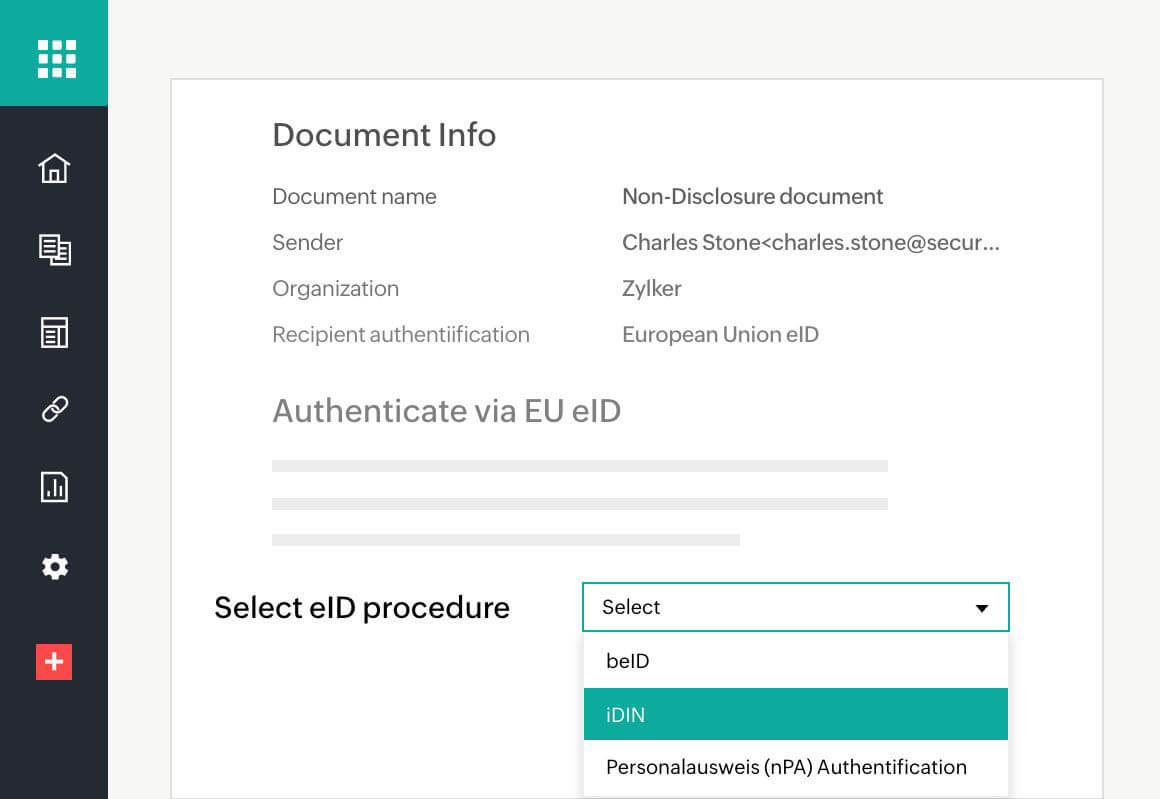
Task: Click the 'European Union eID' authentication value
Action: 720,334
